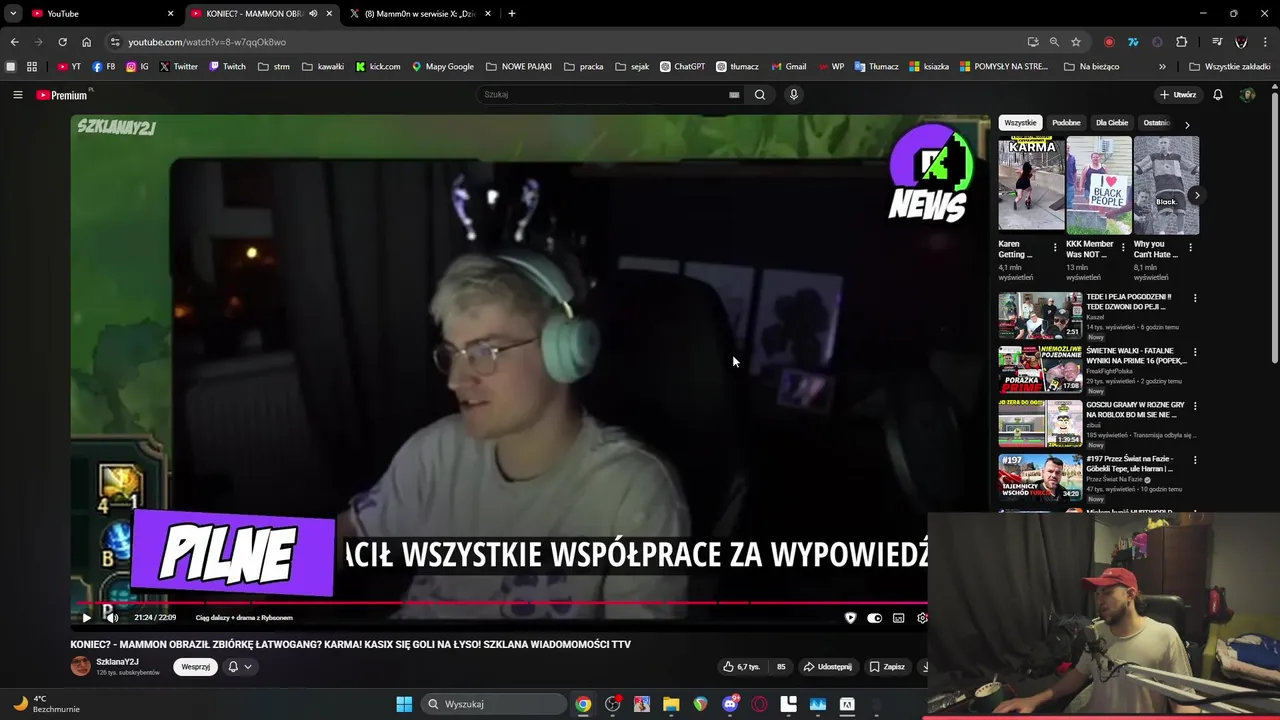Show hidden bookmarks with double chevron
Screen dimensions: 1280x720
[x=1162, y=67]
